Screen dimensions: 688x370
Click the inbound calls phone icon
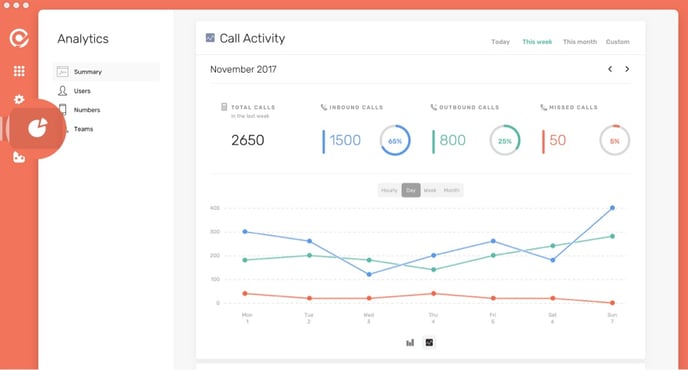click(x=324, y=107)
